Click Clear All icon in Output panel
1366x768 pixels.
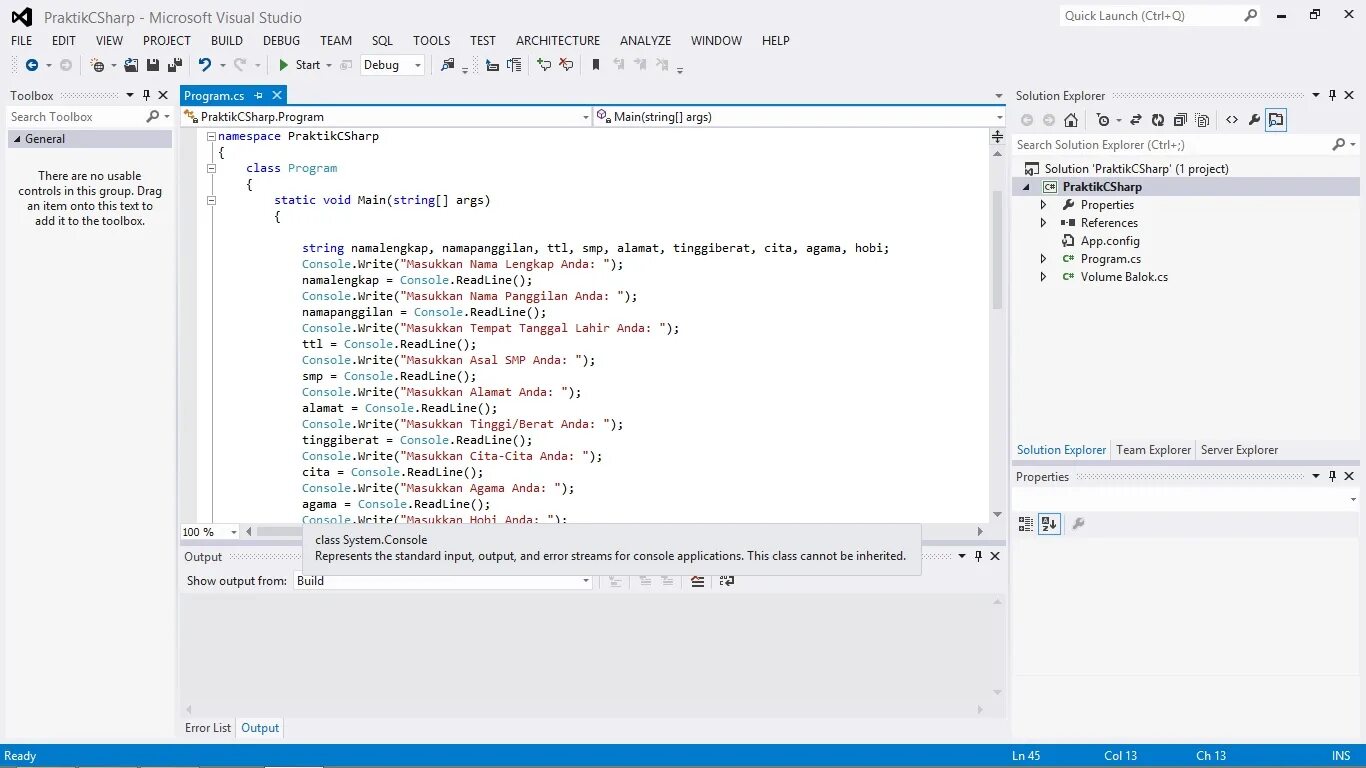[698, 581]
